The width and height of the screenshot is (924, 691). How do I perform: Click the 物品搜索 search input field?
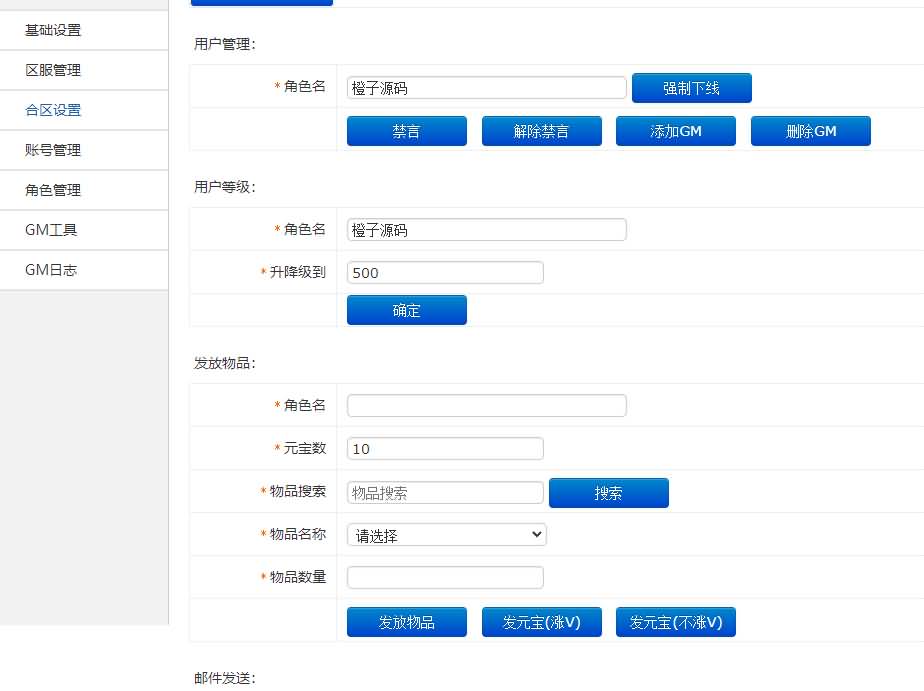(x=444, y=491)
